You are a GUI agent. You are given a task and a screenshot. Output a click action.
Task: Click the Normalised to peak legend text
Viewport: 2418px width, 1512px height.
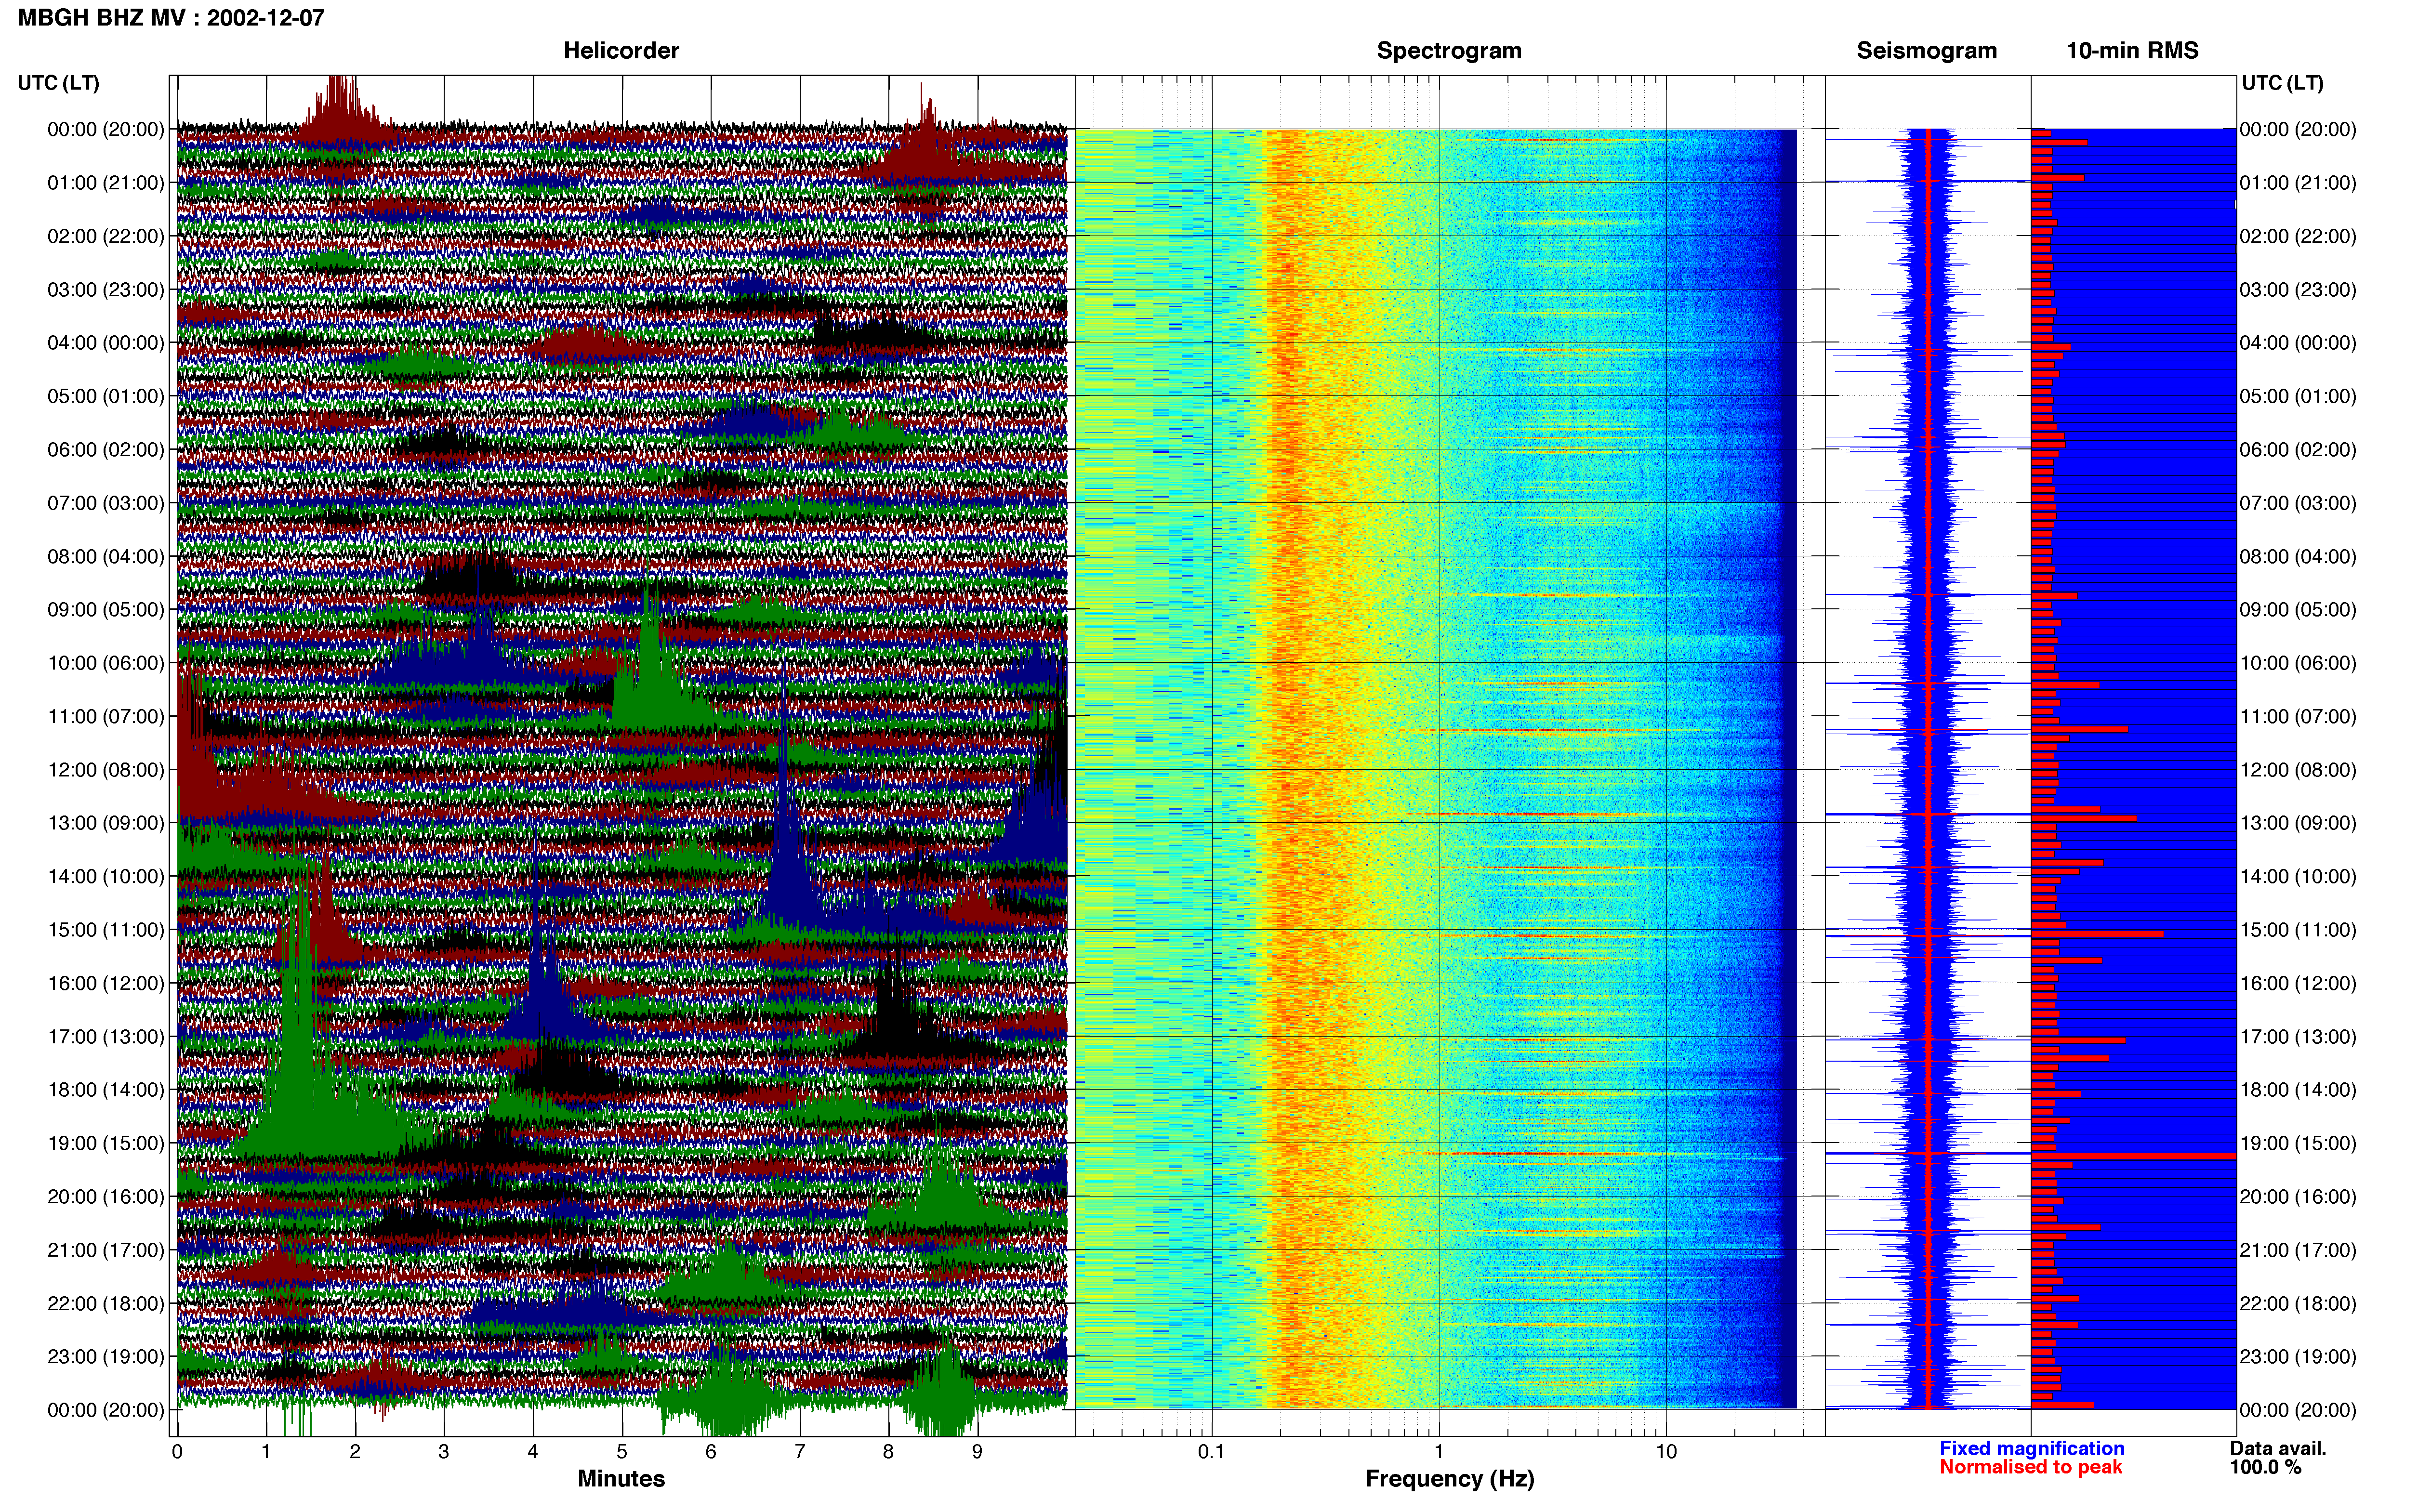pos(2030,1467)
